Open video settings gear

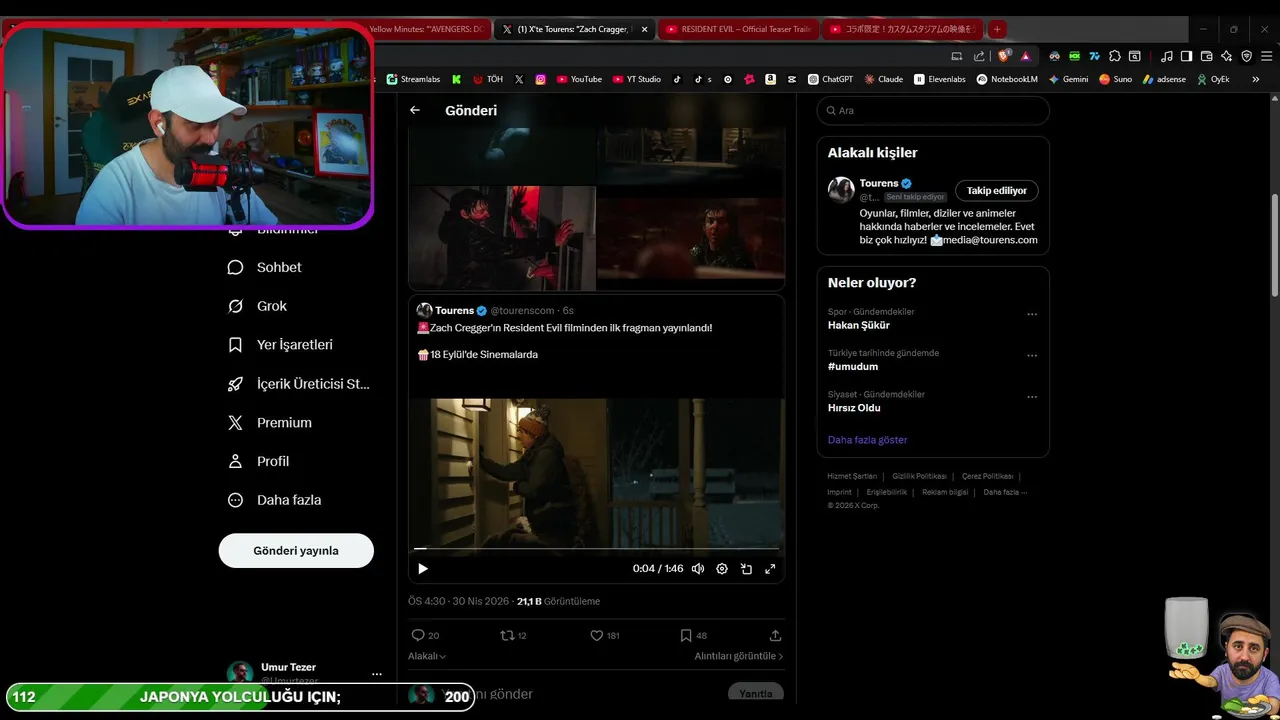click(722, 568)
